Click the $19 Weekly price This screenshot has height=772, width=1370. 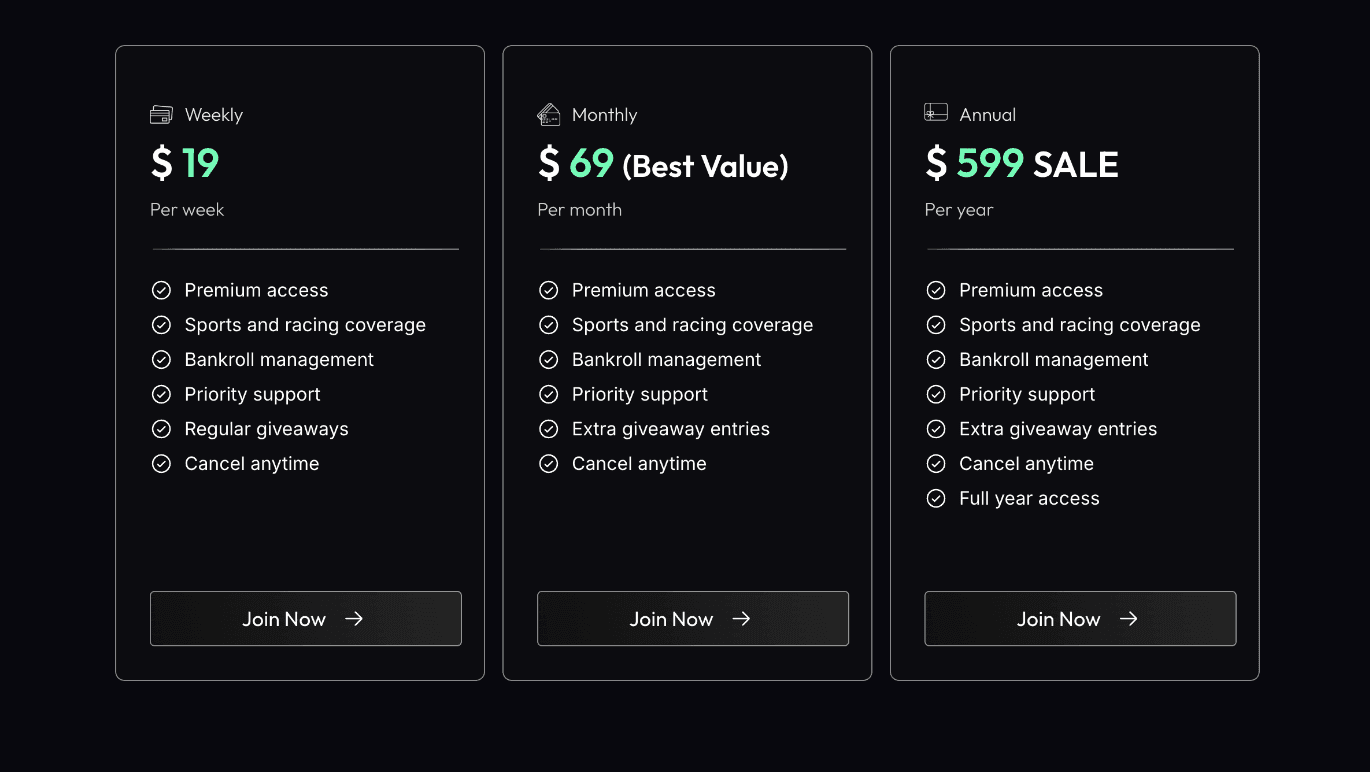coord(185,163)
